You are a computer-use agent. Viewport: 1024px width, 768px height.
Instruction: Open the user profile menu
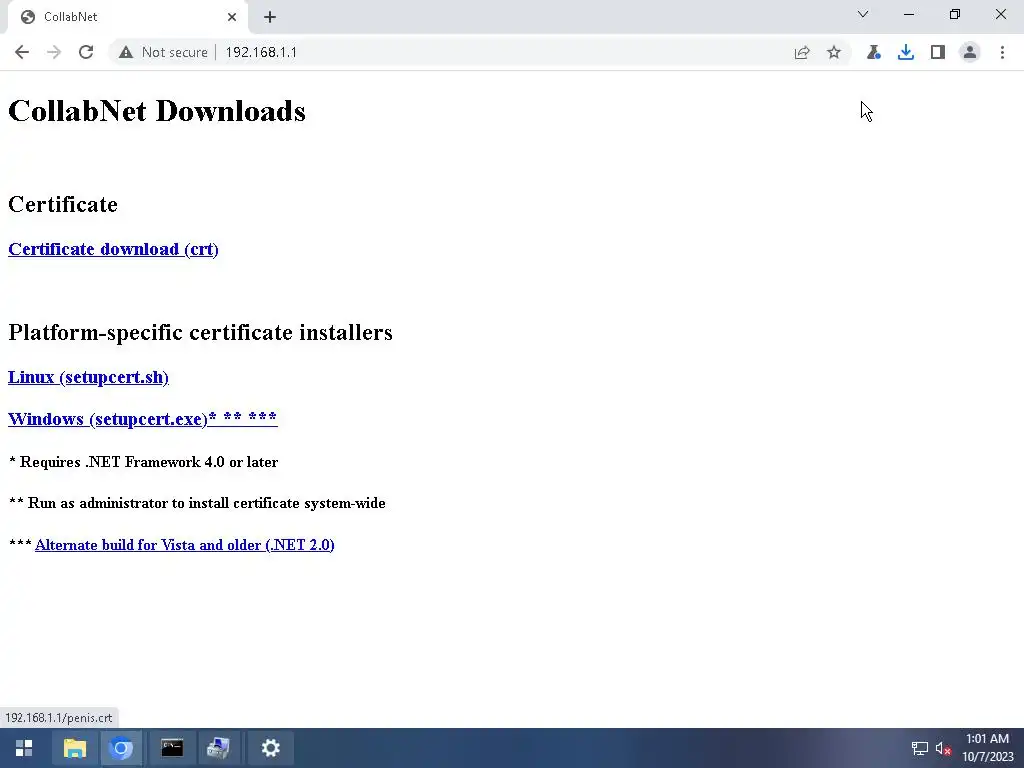point(970,52)
